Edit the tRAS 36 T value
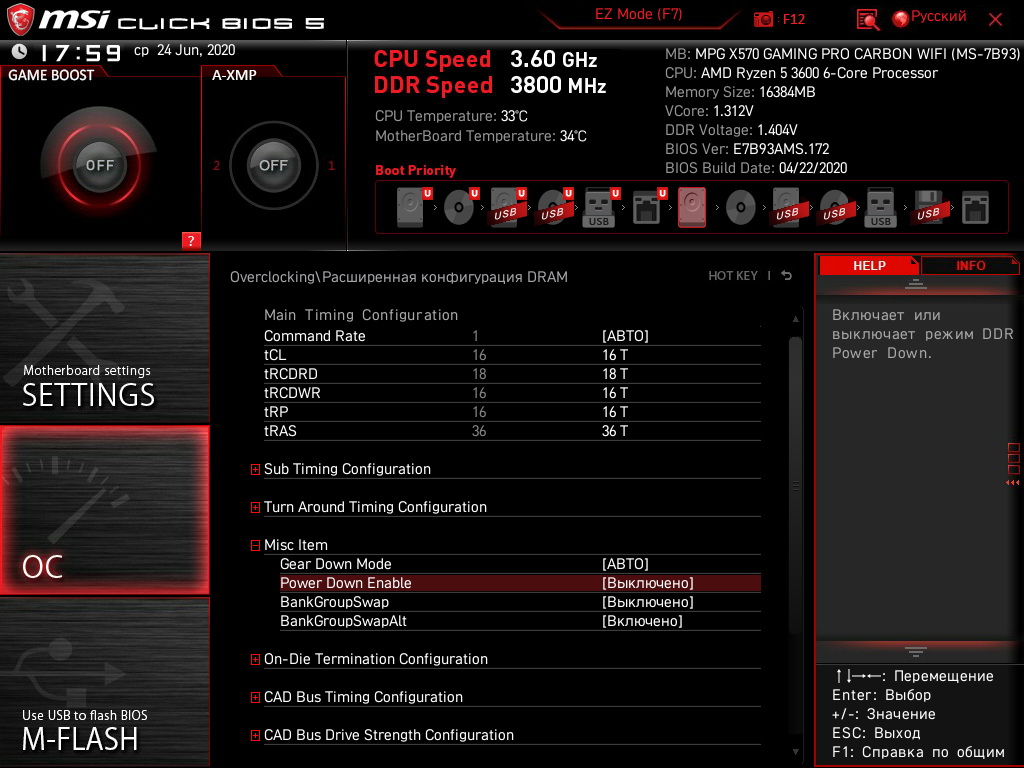 click(x=615, y=430)
